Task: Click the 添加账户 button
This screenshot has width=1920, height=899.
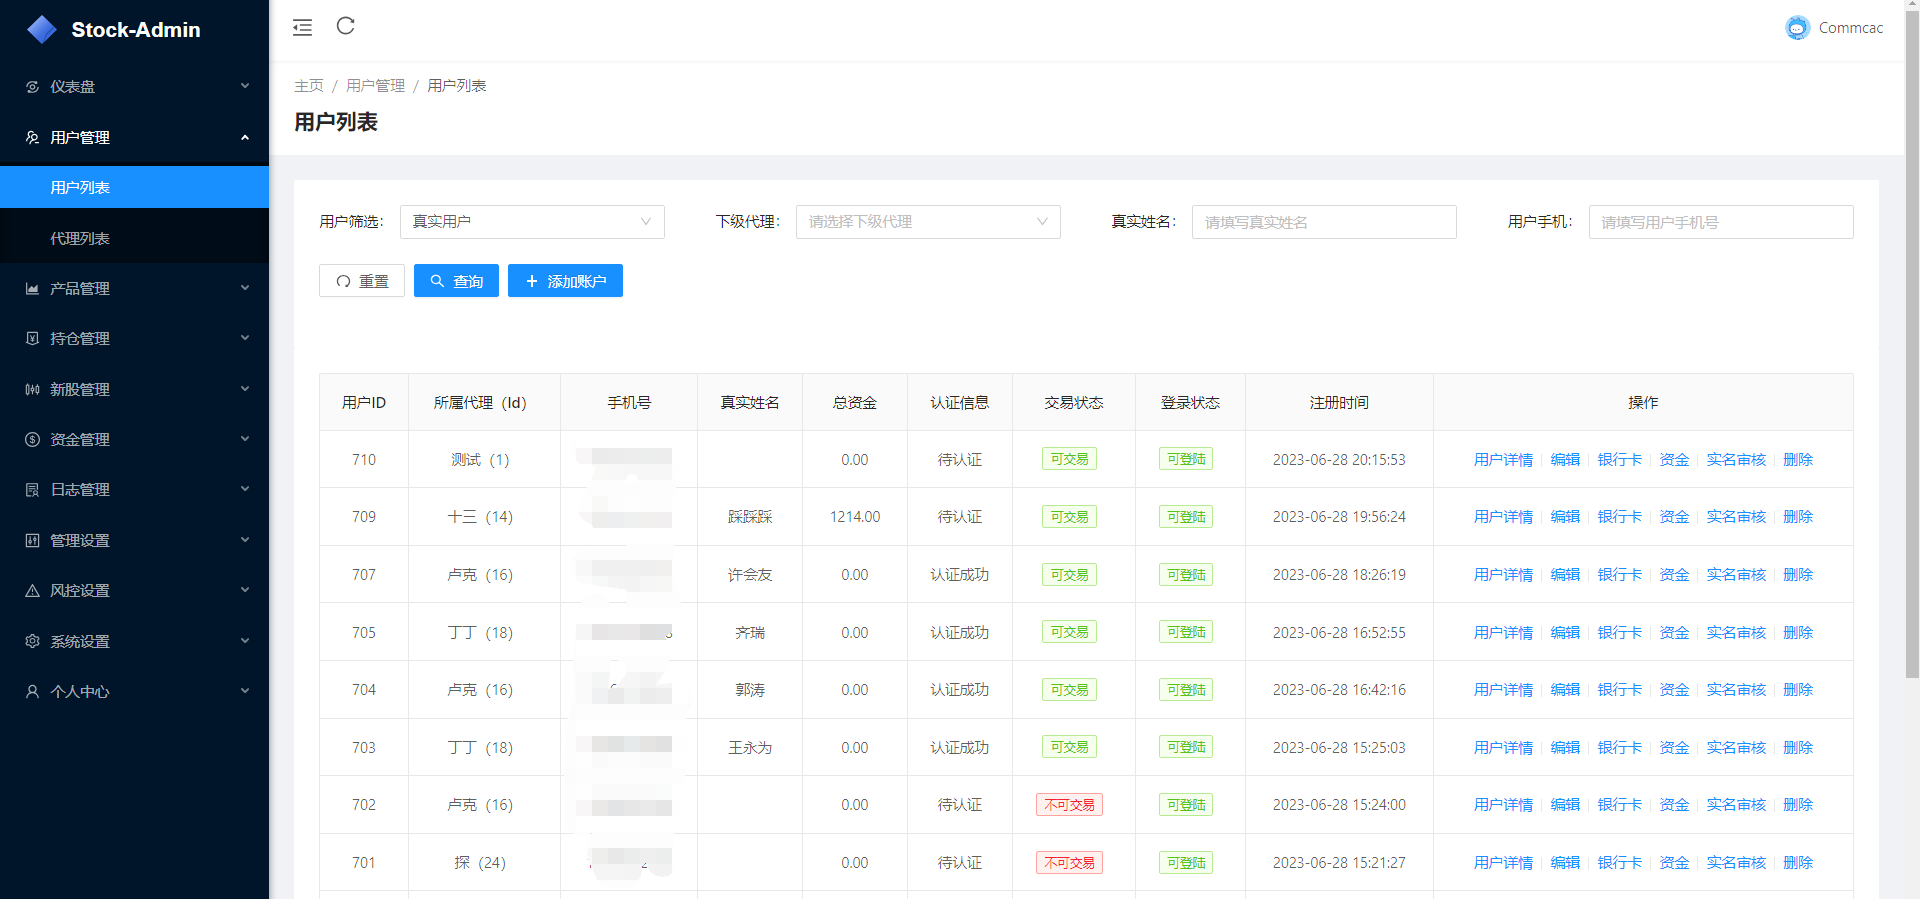Action: pyautogui.click(x=565, y=281)
